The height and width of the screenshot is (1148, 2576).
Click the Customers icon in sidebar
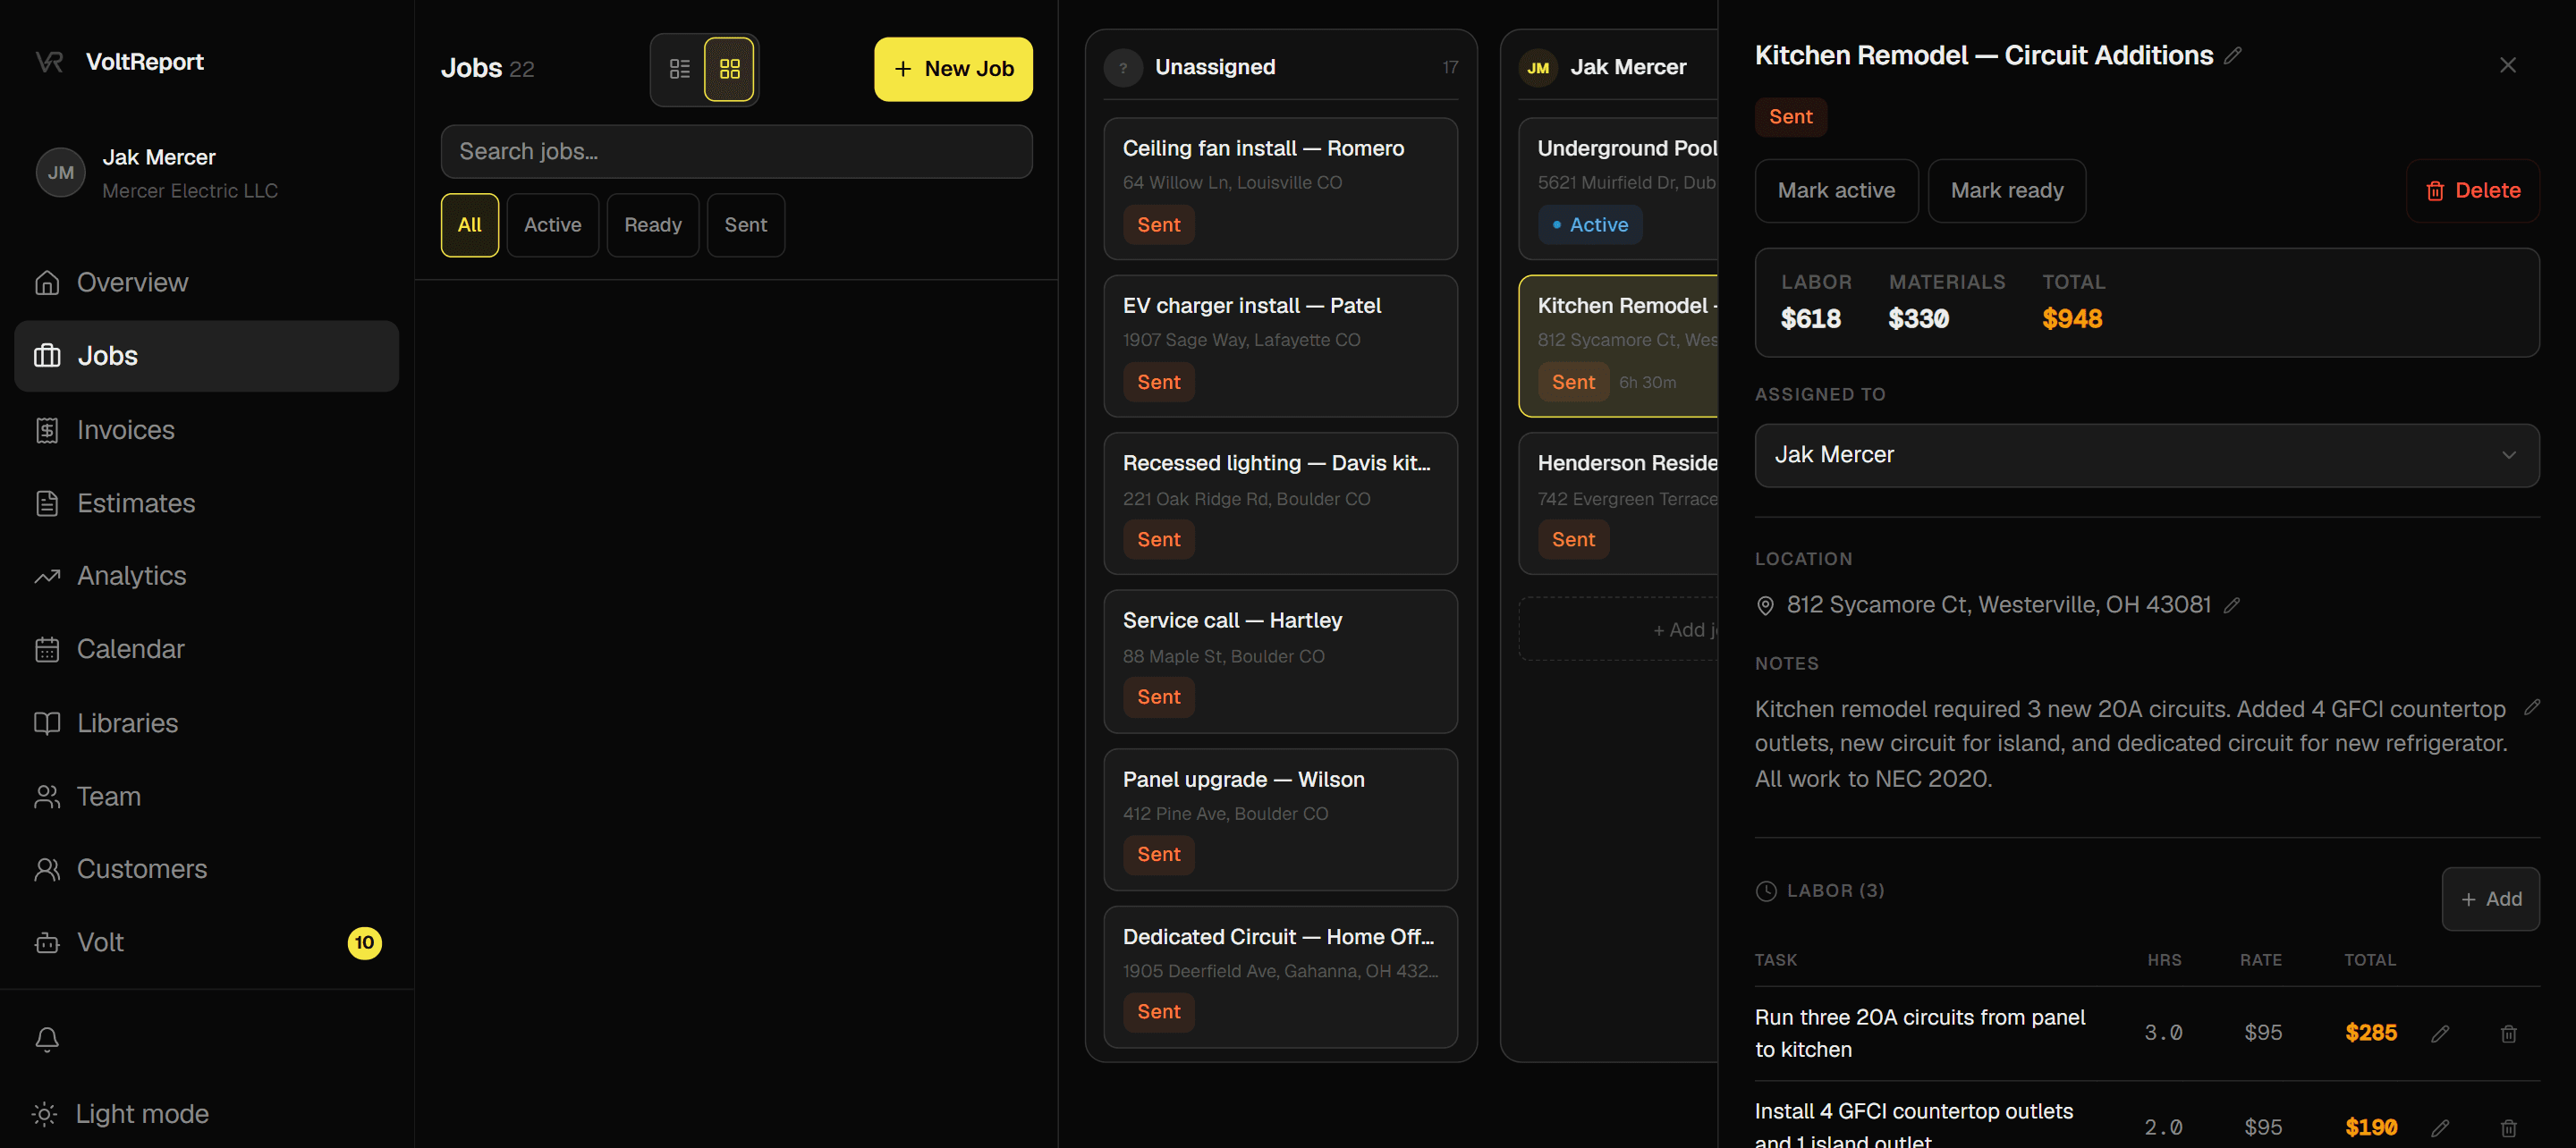pos(47,869)
